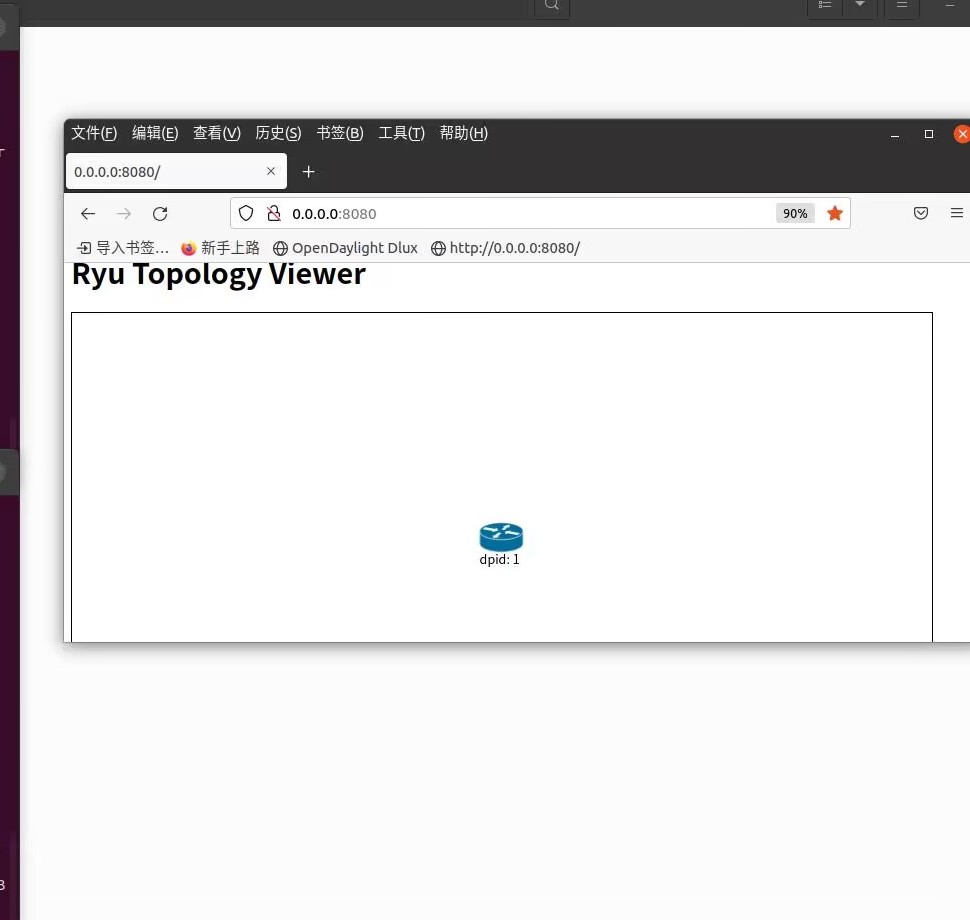Open the Firefox hamburger menu
Screen dimensions: 970x920
pos(956,213)
